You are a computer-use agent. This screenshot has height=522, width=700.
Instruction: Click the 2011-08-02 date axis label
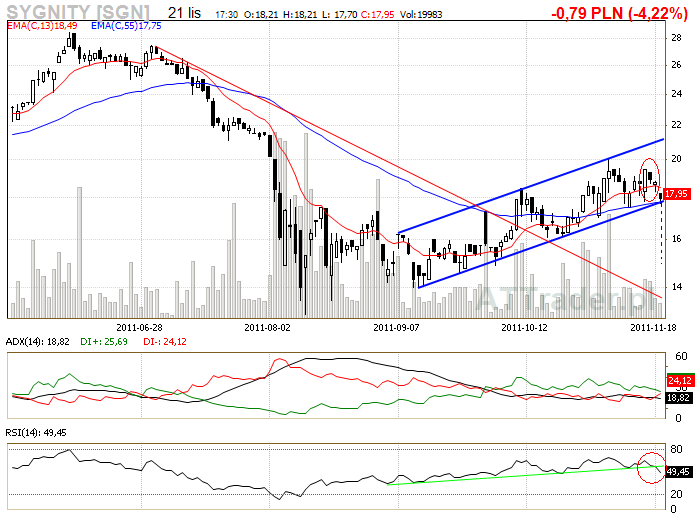[x=267, y=327]
